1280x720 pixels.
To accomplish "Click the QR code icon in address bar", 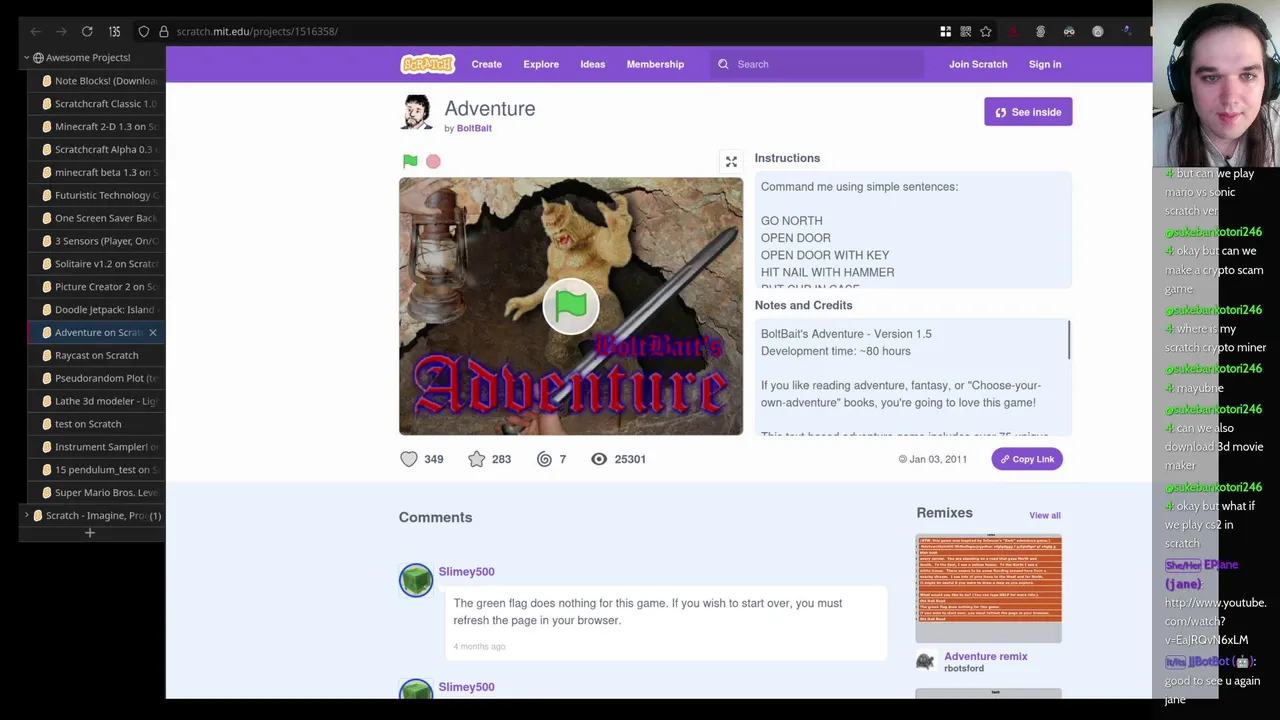I will [x=966, y=32].
